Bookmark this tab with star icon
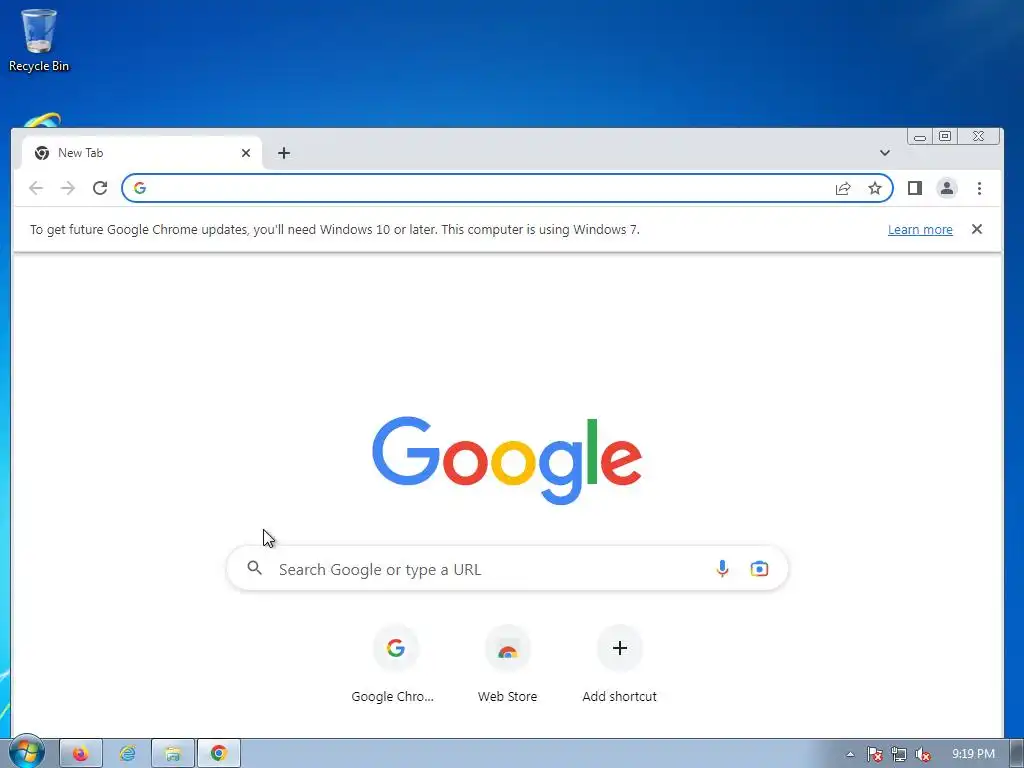1024x768 pixels. [x=874, y=188]
